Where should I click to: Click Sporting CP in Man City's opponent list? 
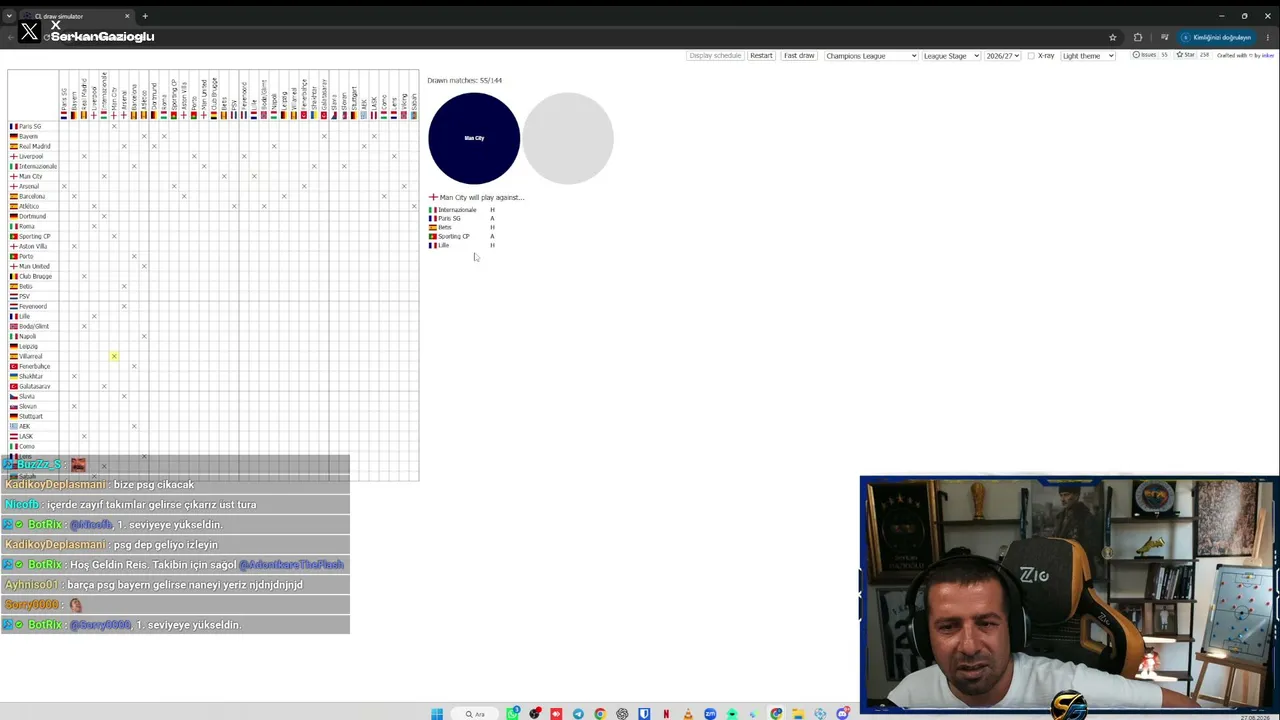click(x=453, y=236)
